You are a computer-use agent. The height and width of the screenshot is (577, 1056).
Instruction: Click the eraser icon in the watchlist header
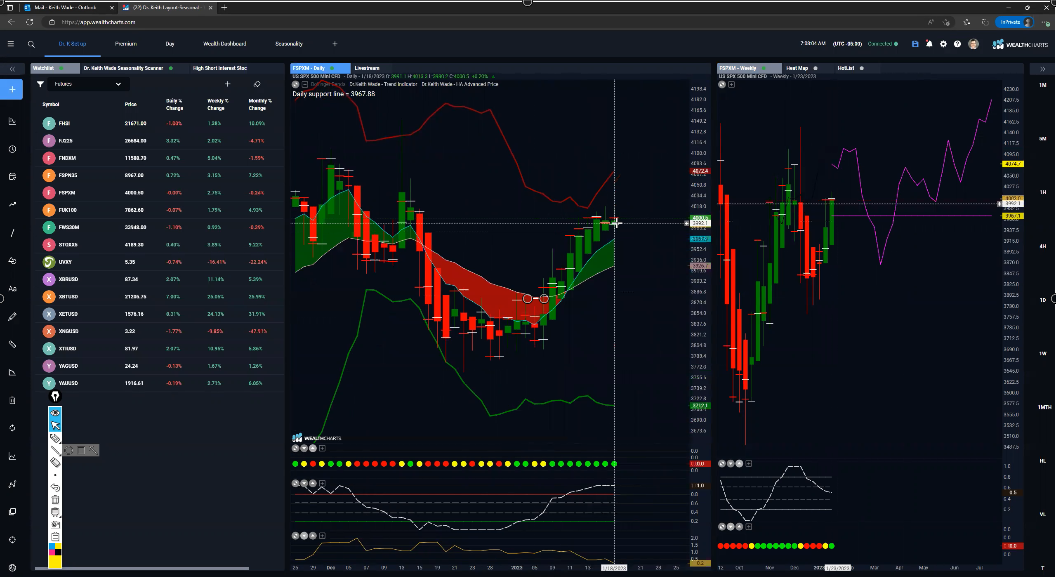(x=257, y=84)
